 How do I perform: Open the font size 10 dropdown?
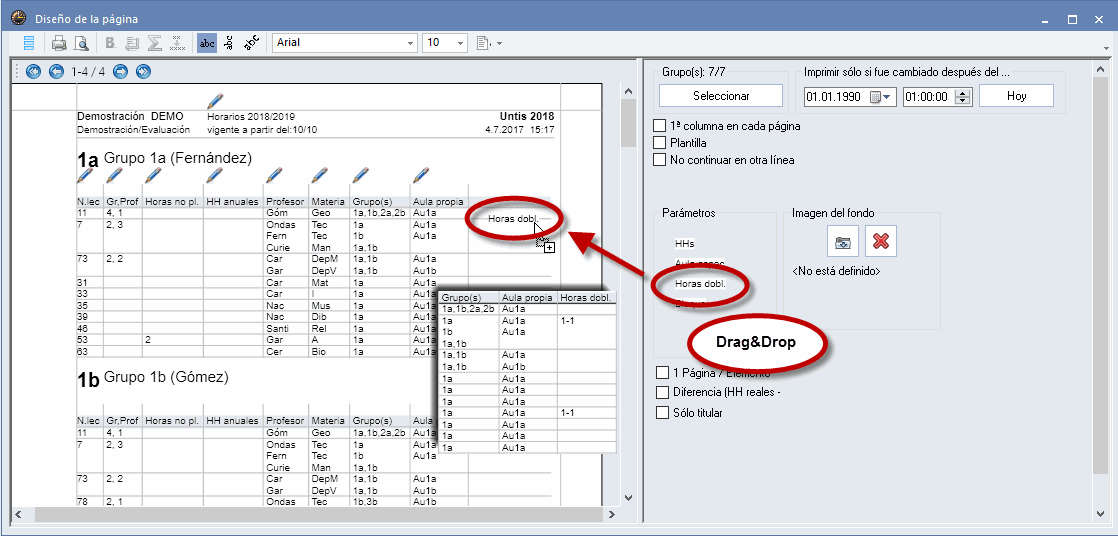click(x=461, y=43)
